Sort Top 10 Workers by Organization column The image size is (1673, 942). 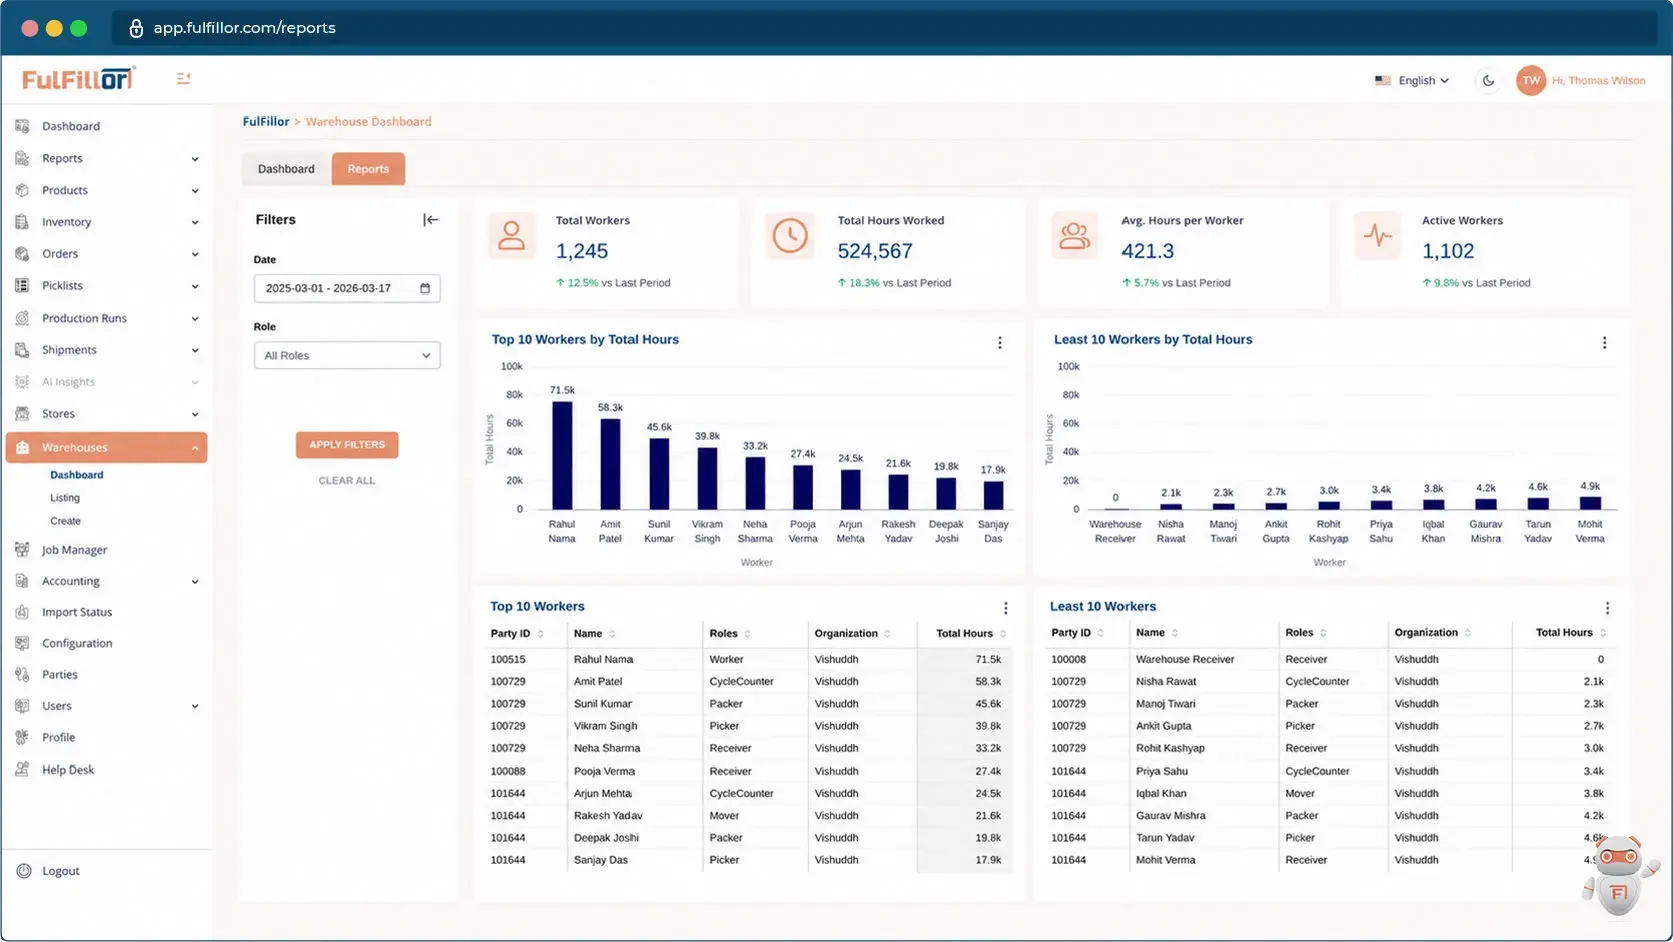tap(887, 634)
